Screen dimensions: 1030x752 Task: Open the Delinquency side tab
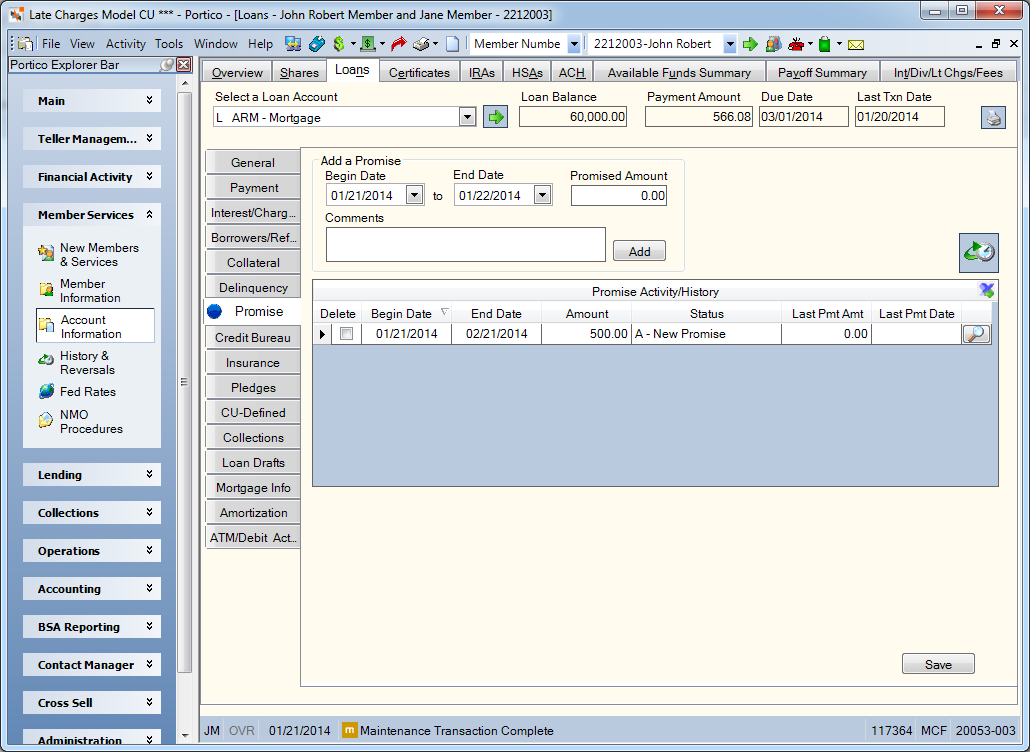tap(253, 288)
